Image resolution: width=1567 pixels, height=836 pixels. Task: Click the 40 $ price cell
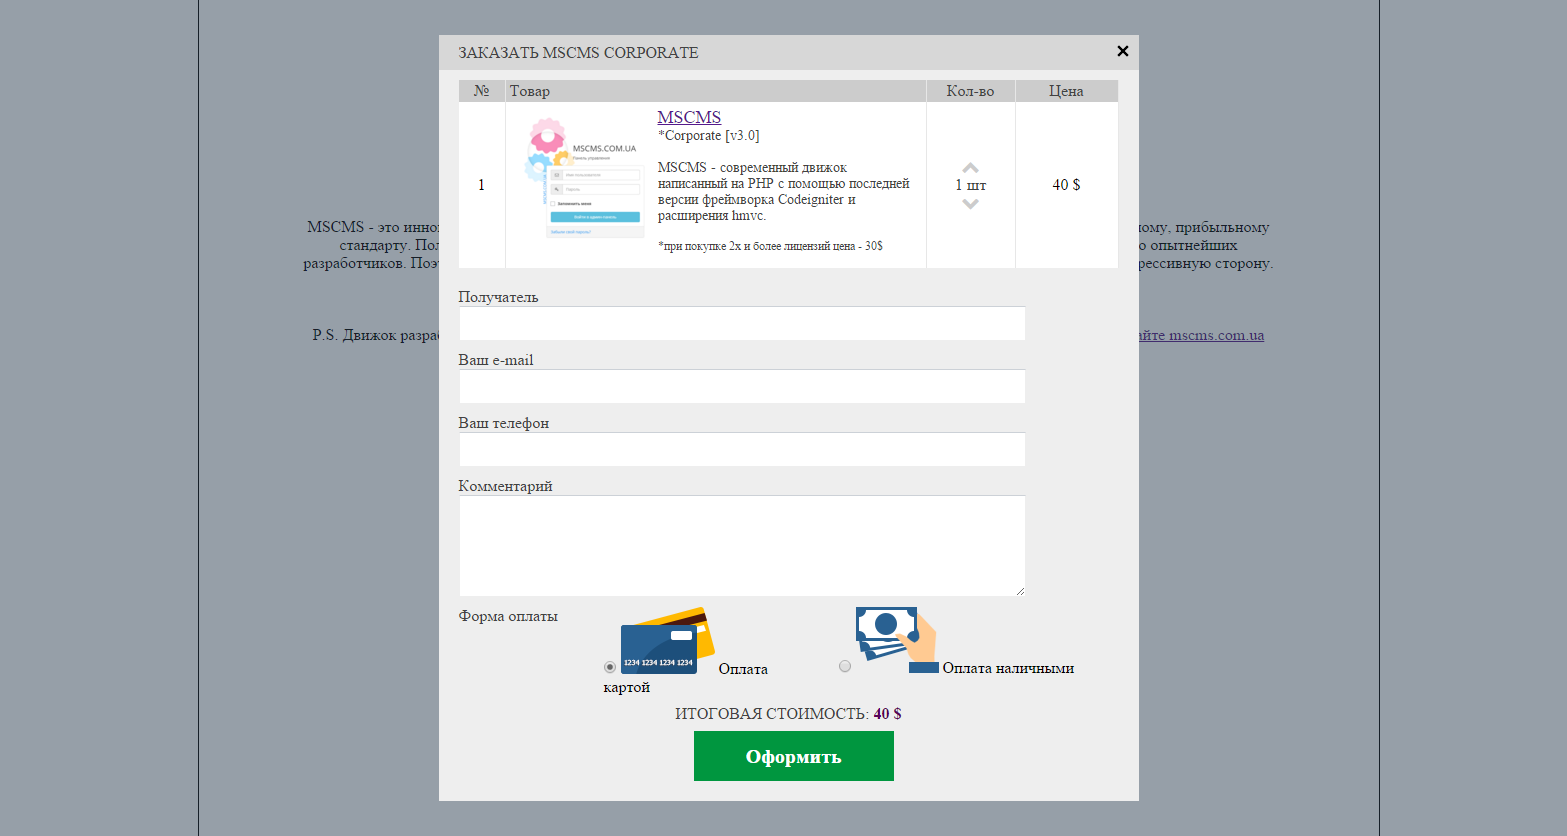coord(1066,185)
